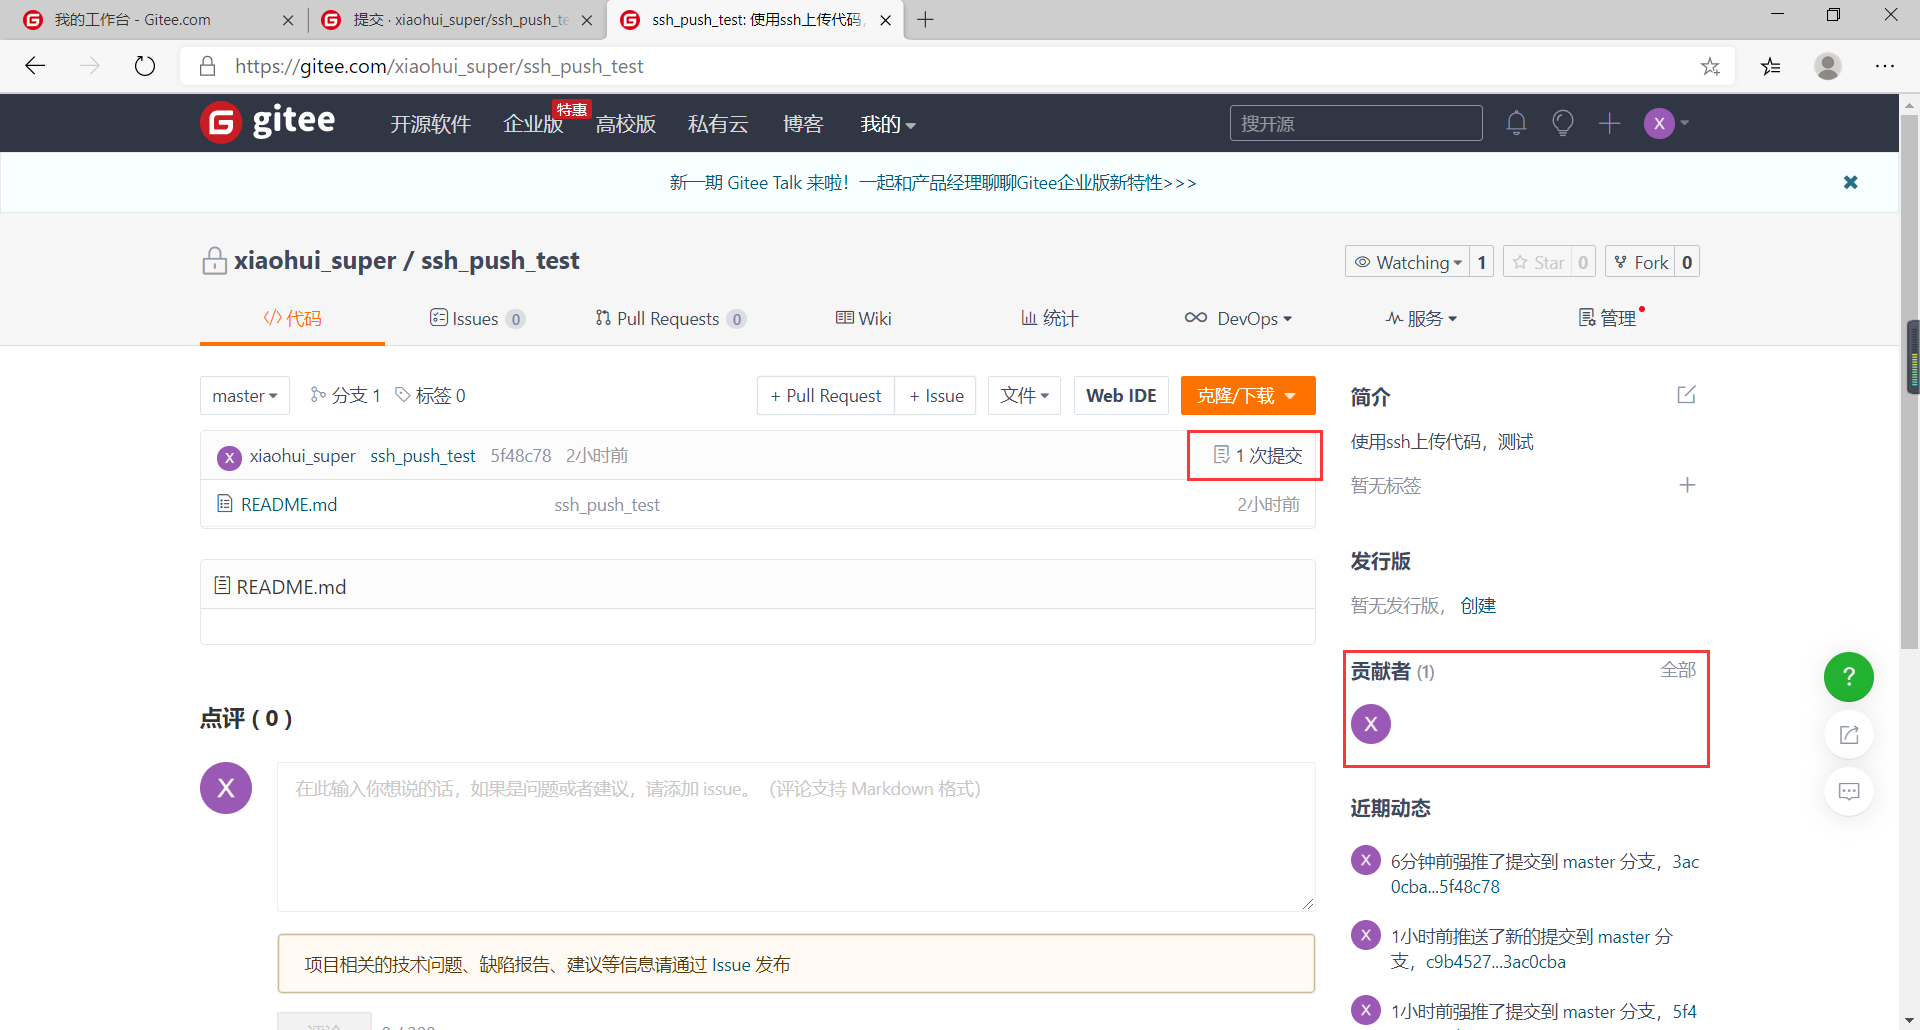Launch the Web IDE
Viewport: 1920px width, 1030px height.
pos(1121,396)
